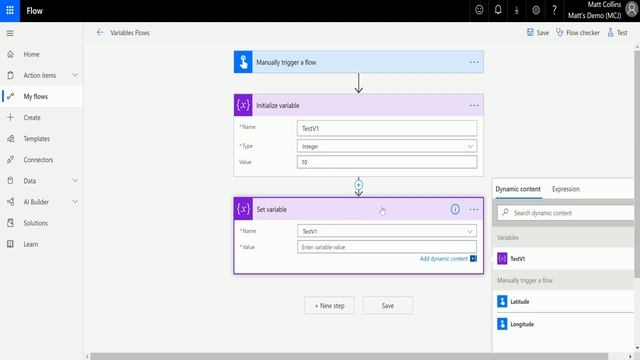
Task: Expand the AI Builder chevron
Action: tap(75, 202)
